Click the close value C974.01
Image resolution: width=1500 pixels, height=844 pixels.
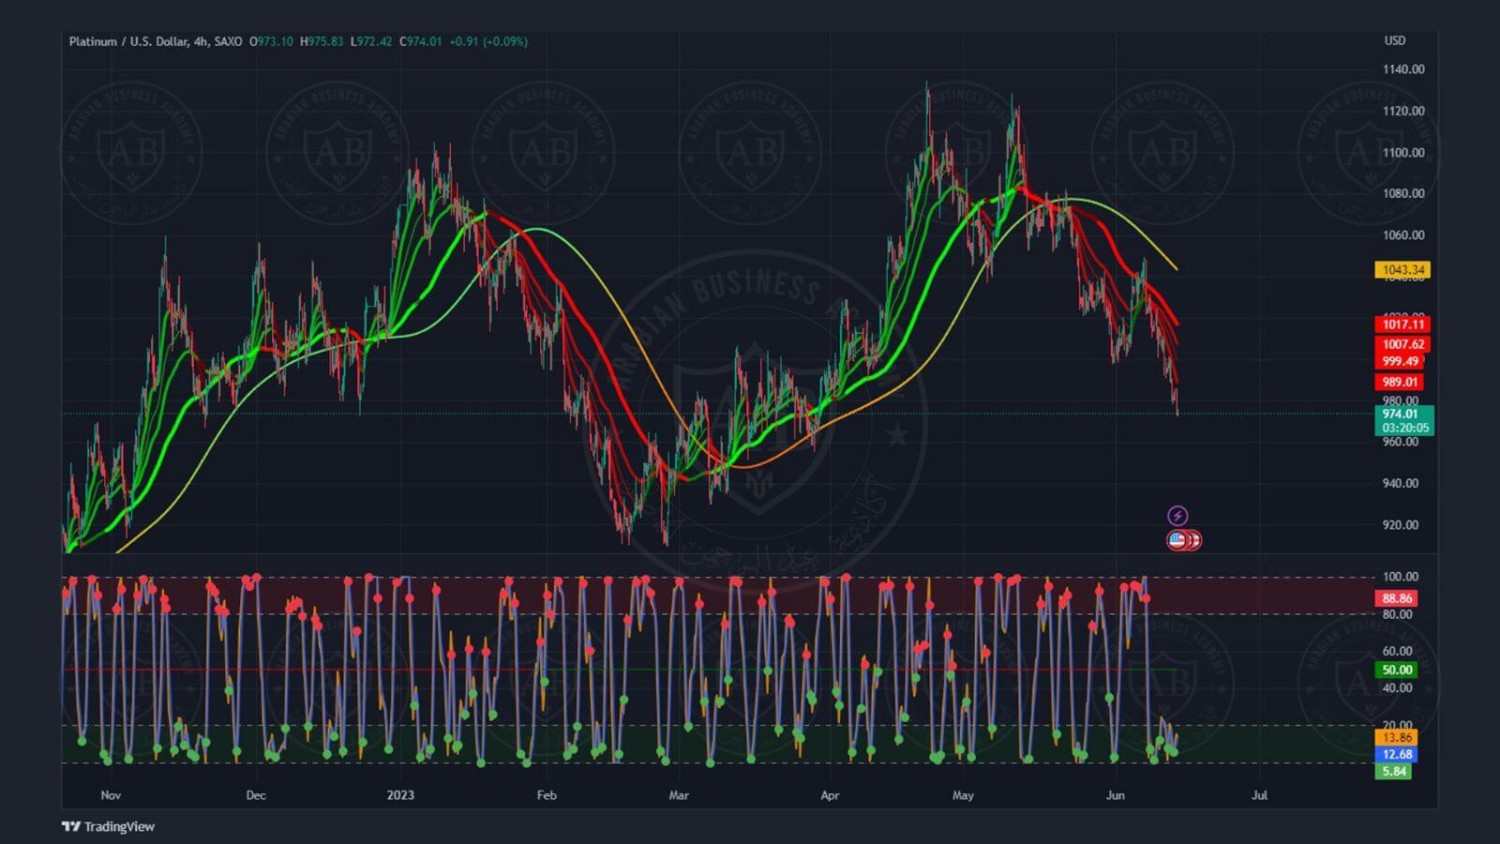421,41
